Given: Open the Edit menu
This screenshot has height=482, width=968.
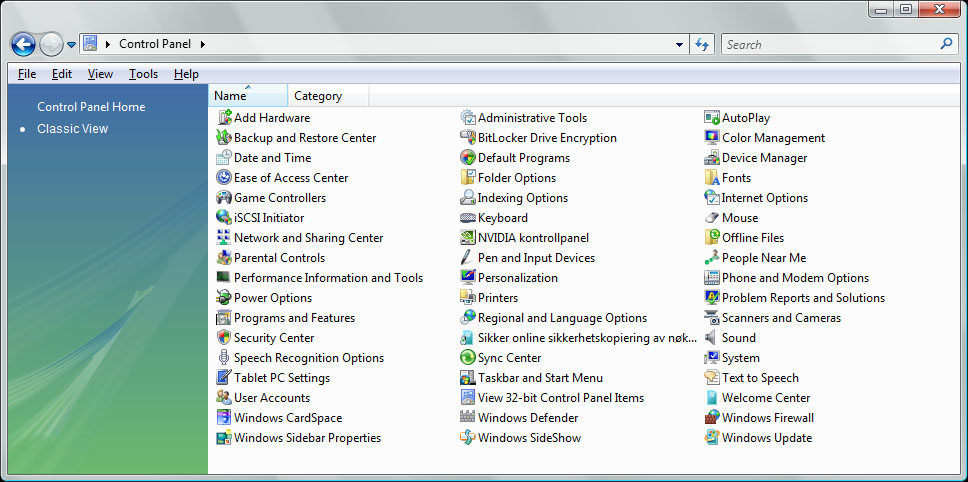Looking at the screenshot, I should tap(62, 74).
